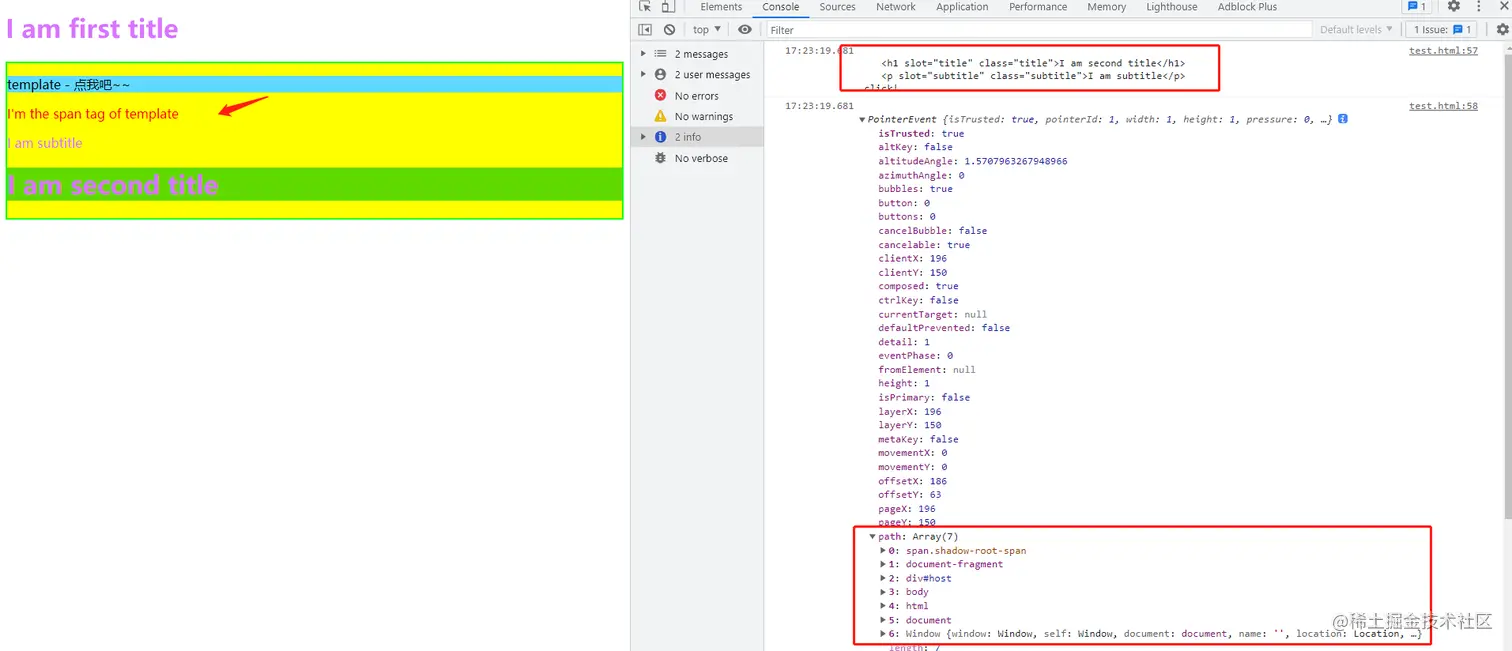Click the blue info icon after PointerEvent
This screenshot has width=1512, height=651.
1343,119
